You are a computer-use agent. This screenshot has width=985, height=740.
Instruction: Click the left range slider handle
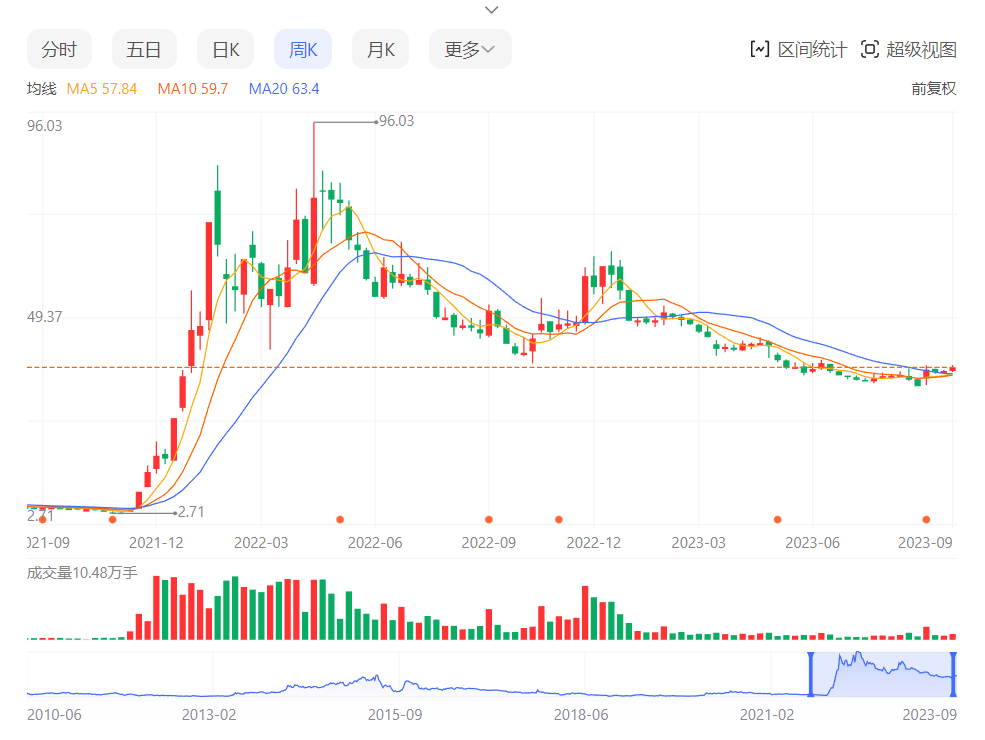pyautogui.click(x=810, y=674)
